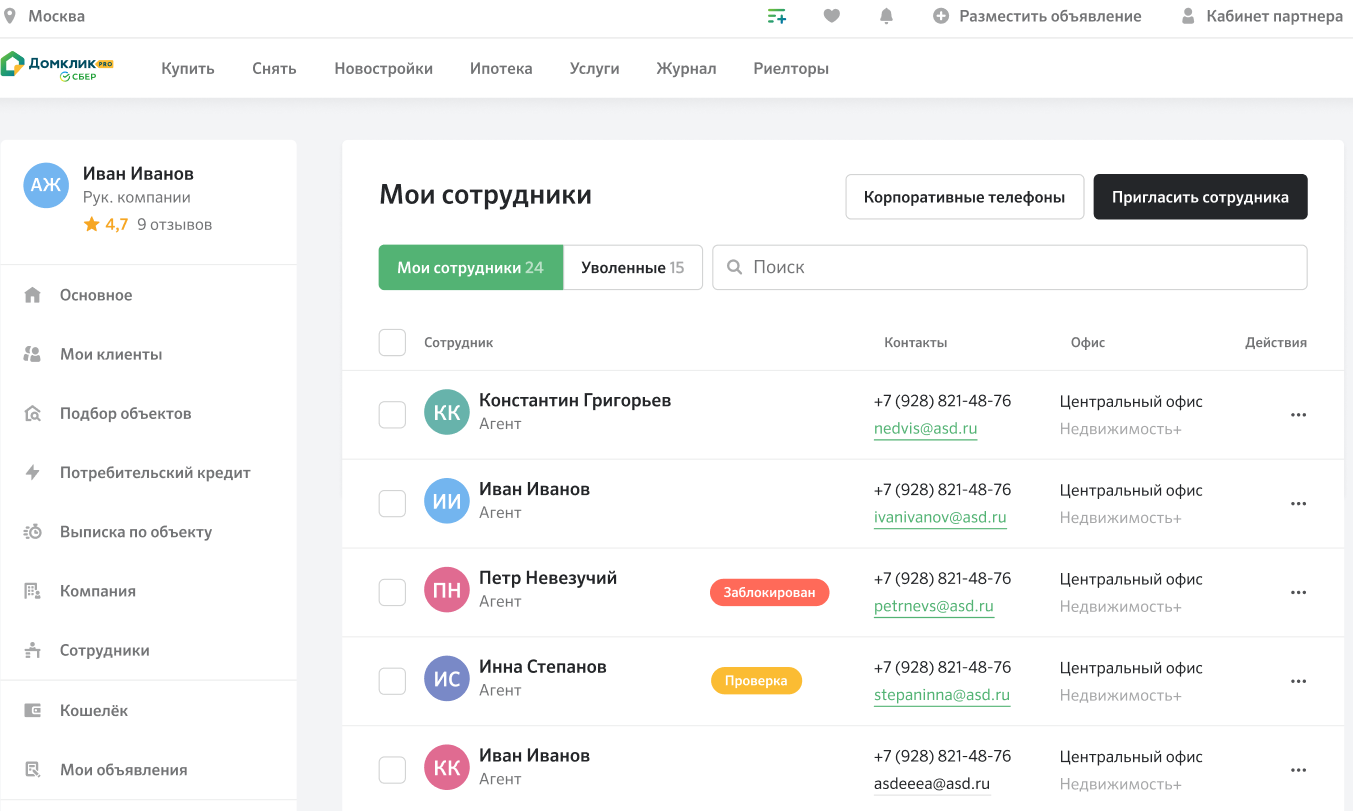Click the staff icon next to Сотрудники
The image size is (1353, 811).
click(x=32, y=650)
